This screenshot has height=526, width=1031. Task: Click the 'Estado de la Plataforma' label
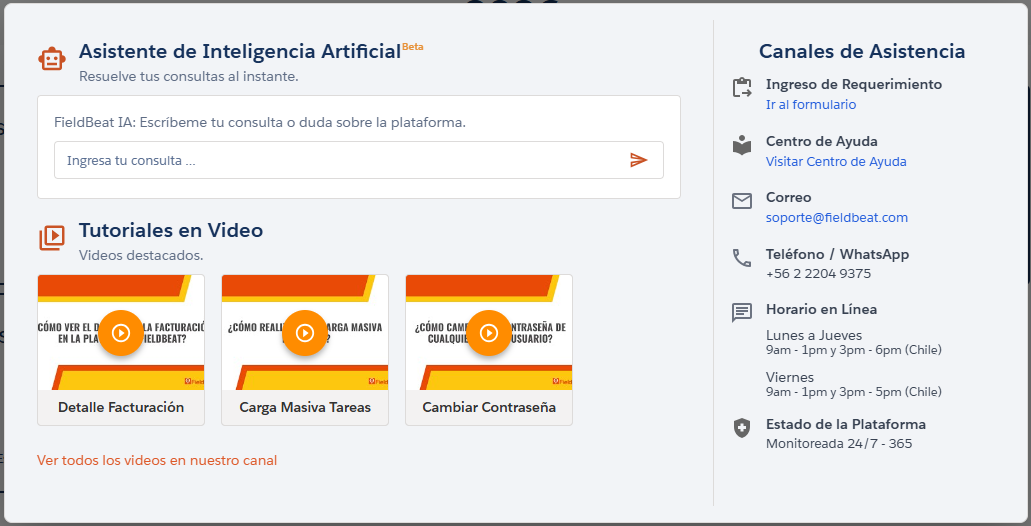846,424
